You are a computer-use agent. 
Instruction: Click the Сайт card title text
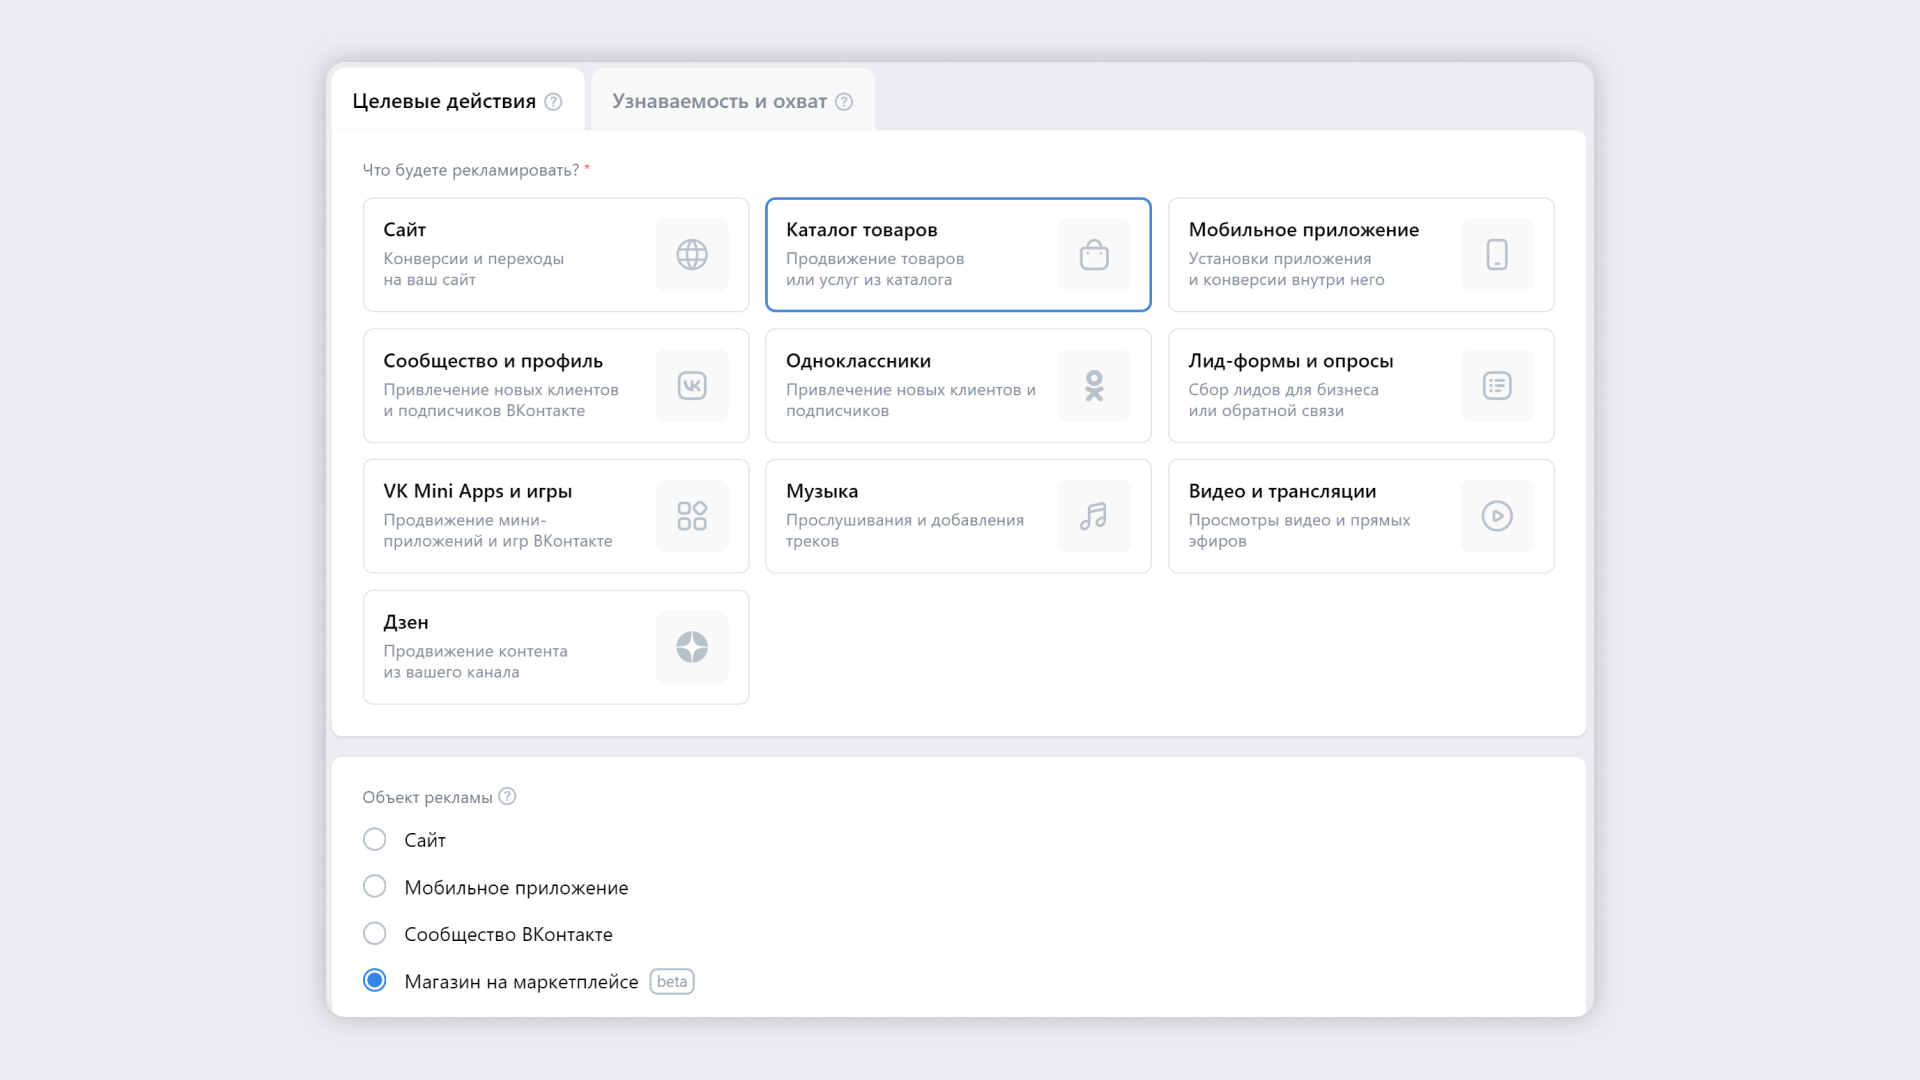[405, 230]
